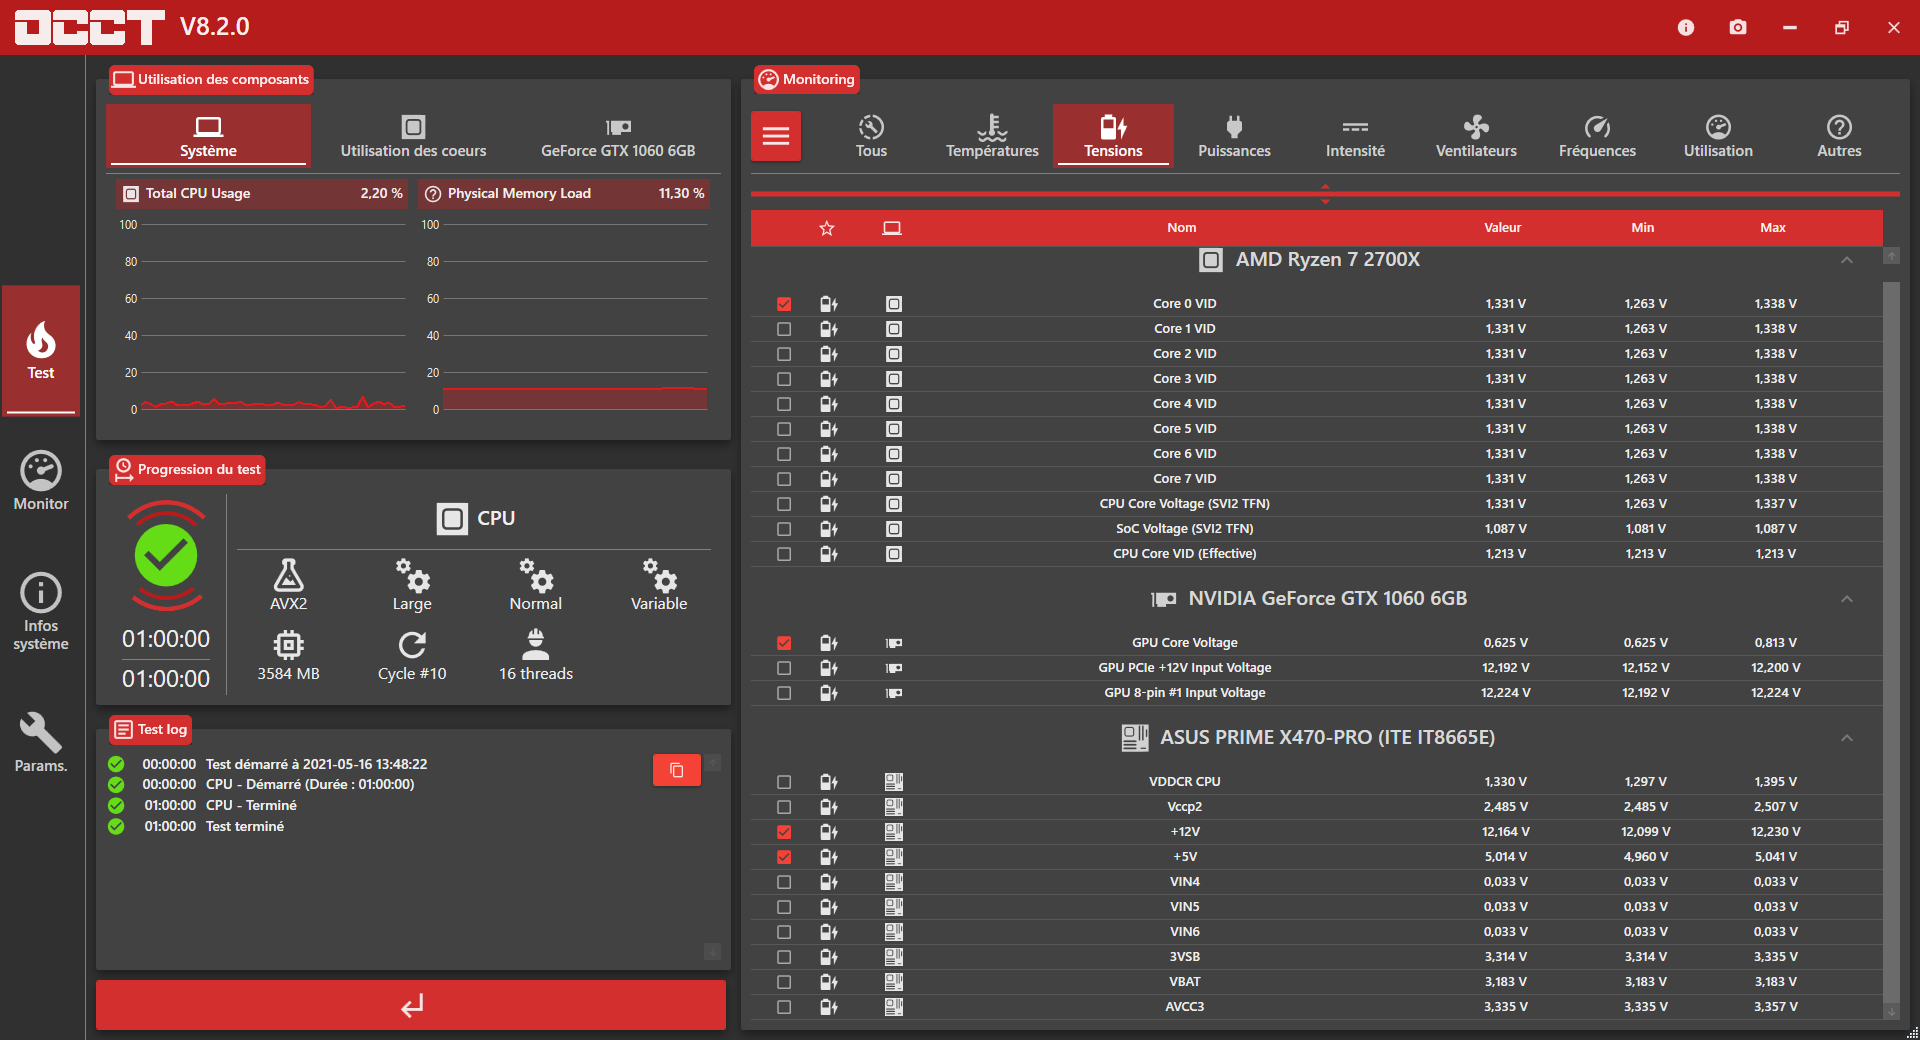
Task: Click the Normal mode gear icon
Action: [x=536, y=575]
